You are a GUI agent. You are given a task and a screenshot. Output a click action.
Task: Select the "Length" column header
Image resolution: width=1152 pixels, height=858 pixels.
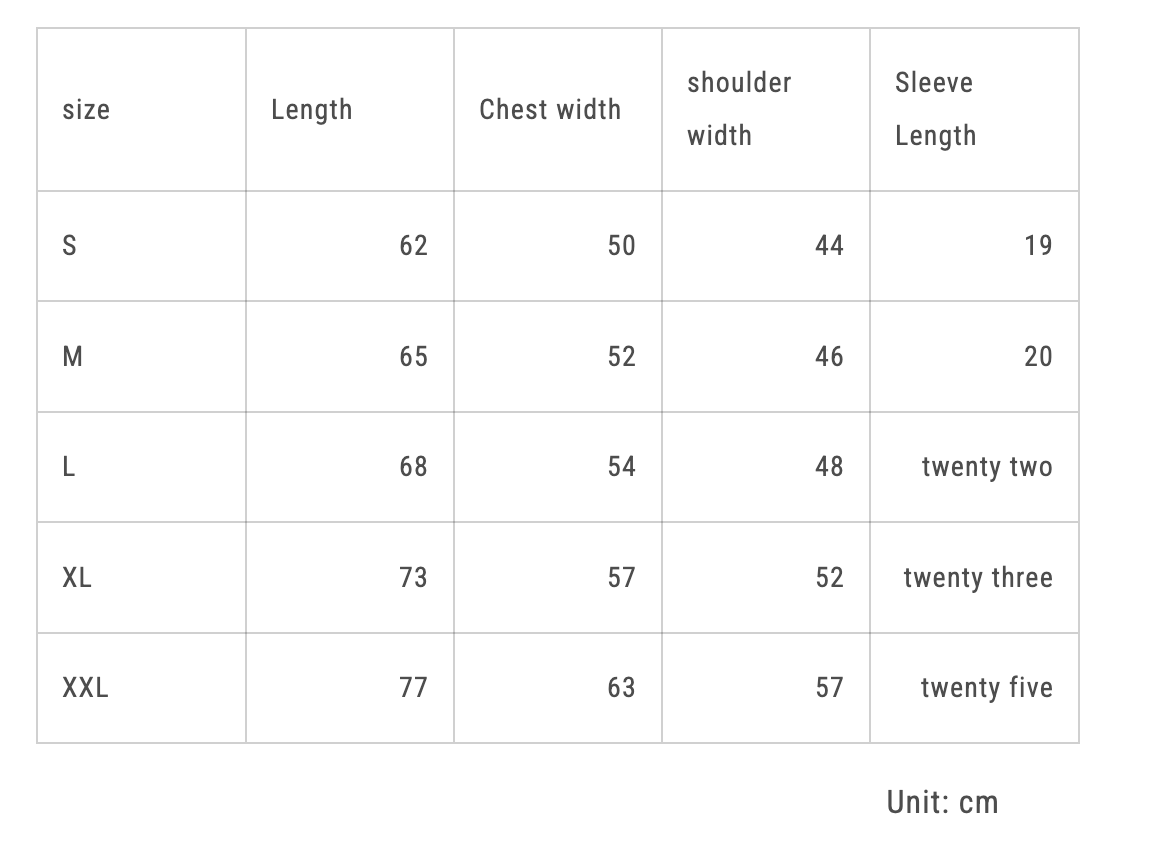311,109
